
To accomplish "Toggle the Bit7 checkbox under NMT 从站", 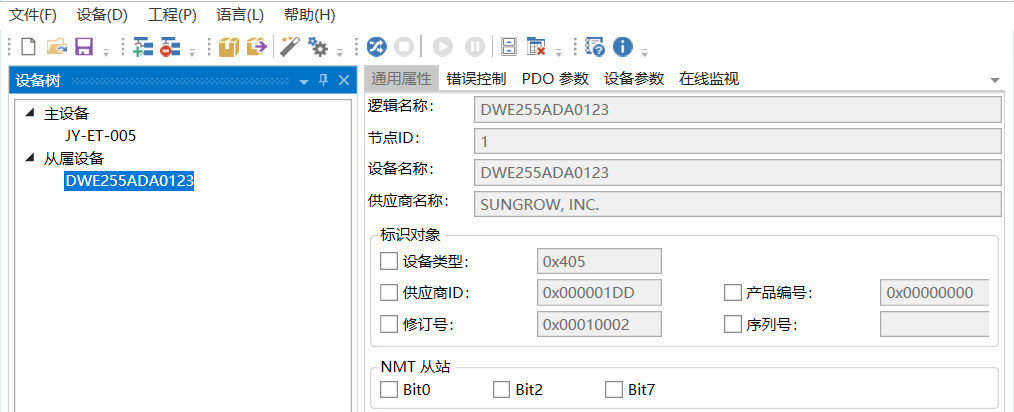I will (614, 389).
